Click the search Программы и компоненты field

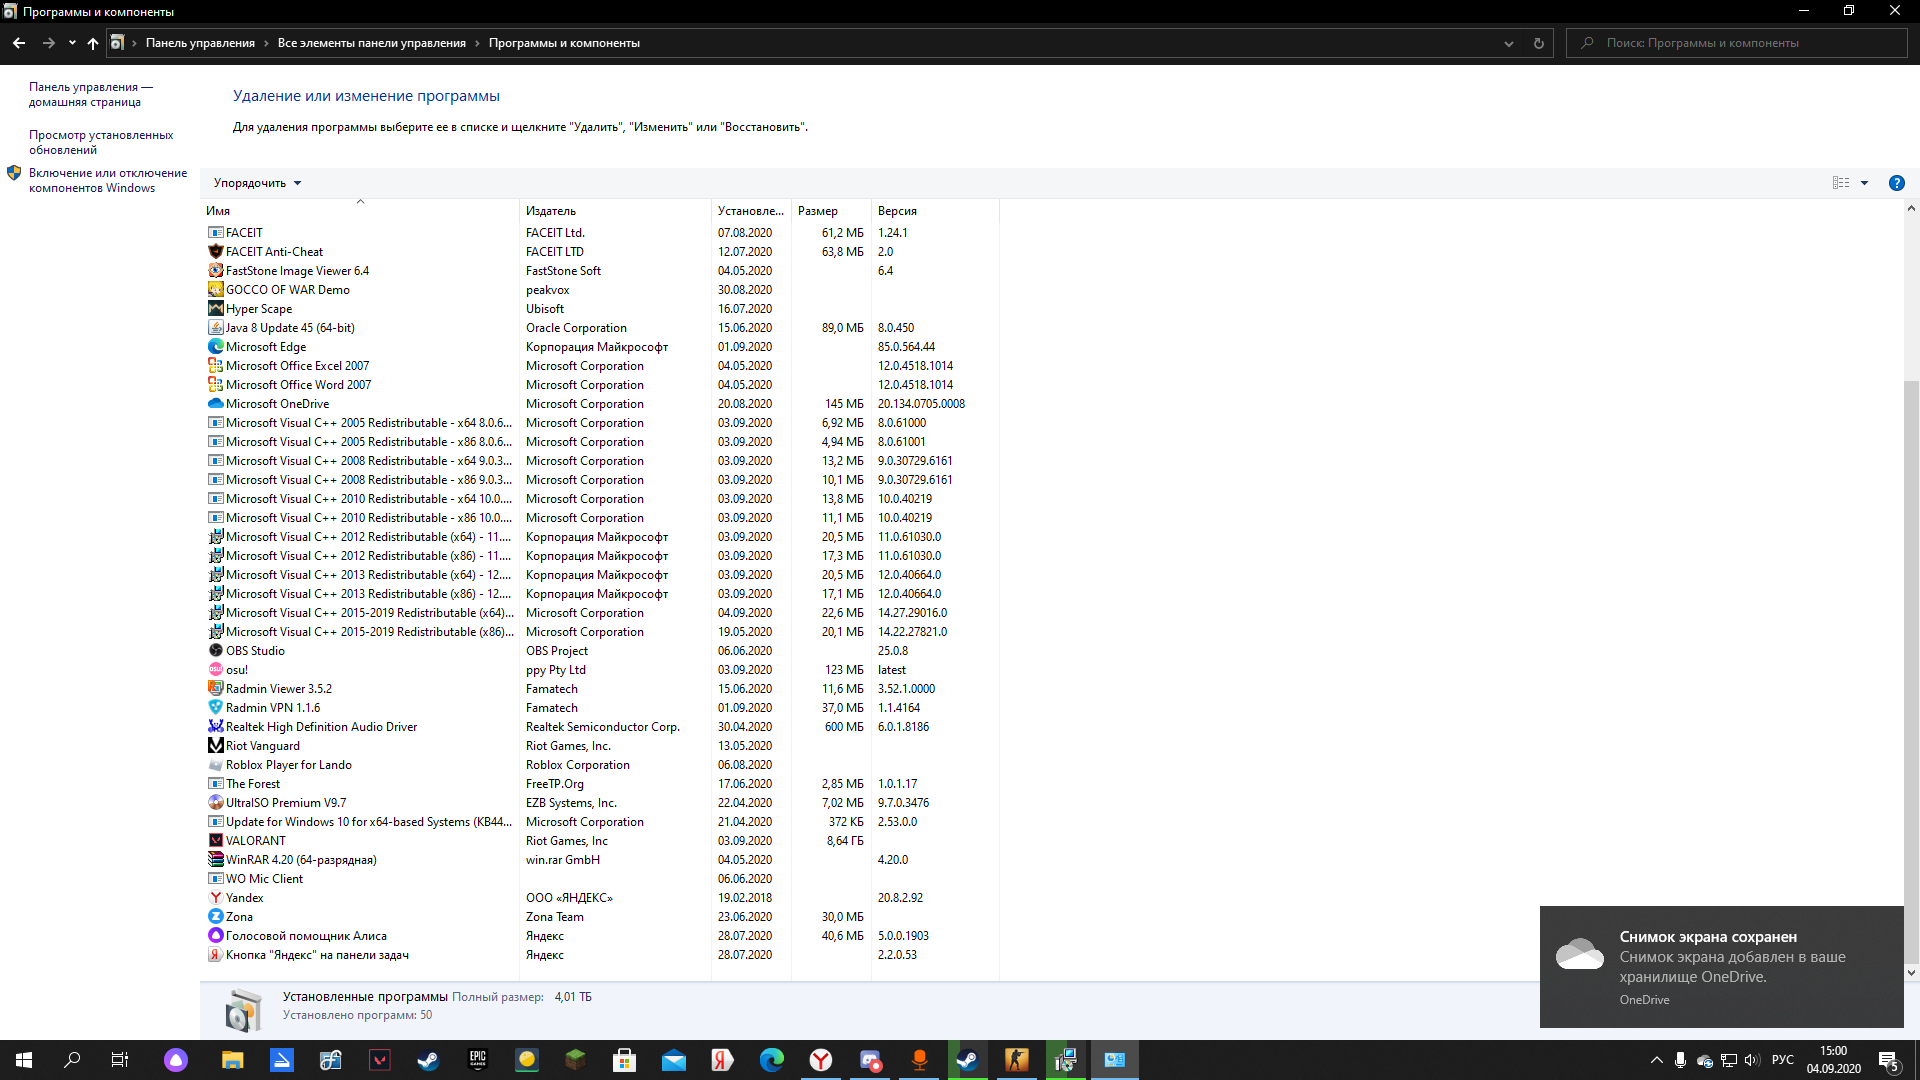(x=1737, y=43)
